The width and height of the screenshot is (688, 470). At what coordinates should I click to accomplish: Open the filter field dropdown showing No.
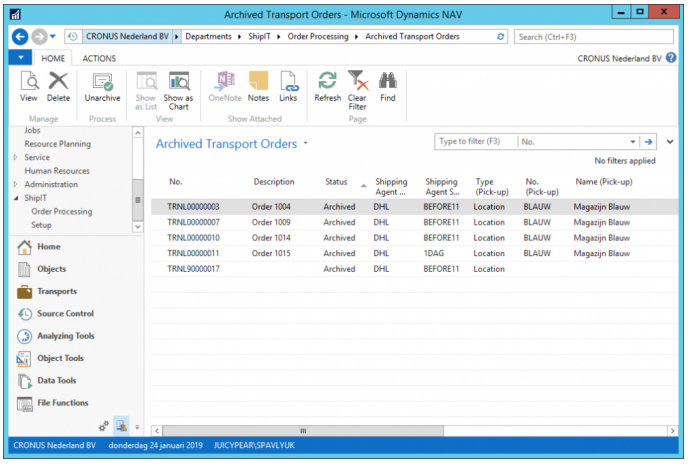633,142
